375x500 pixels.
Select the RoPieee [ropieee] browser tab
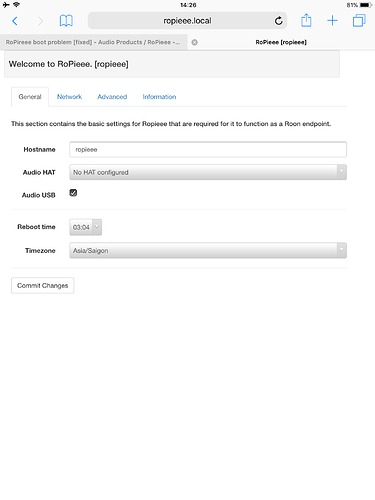[281, 42]
